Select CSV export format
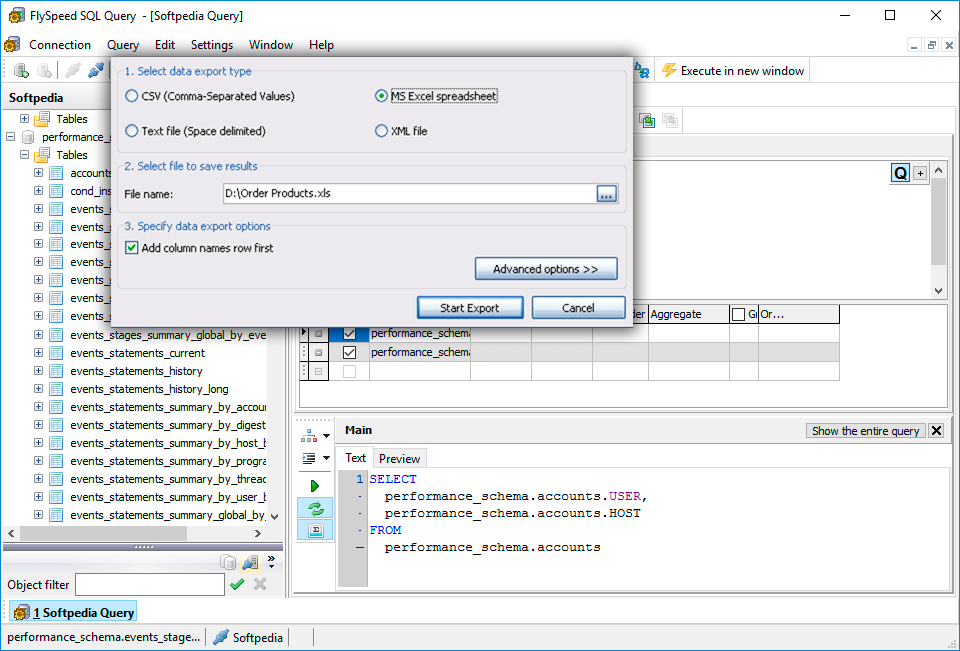Viewport: 960px width, 651px height. click(131, 95)
